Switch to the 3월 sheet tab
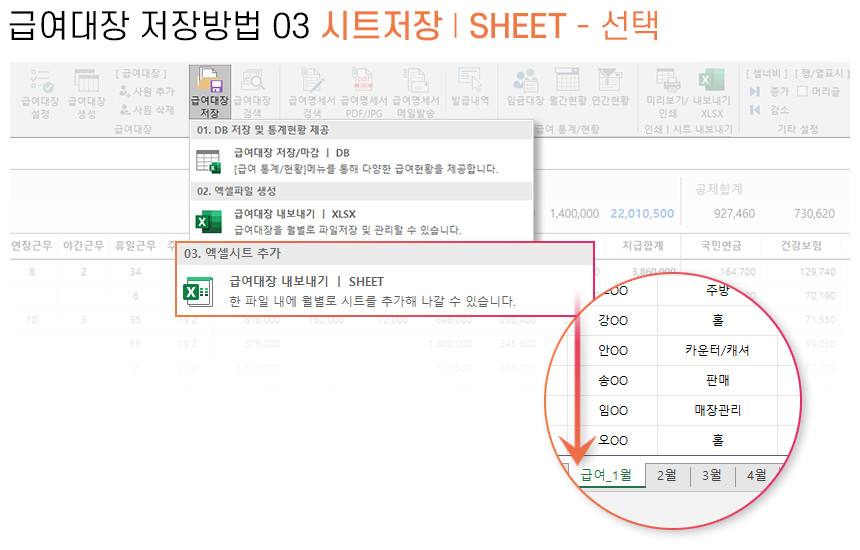 711,475
